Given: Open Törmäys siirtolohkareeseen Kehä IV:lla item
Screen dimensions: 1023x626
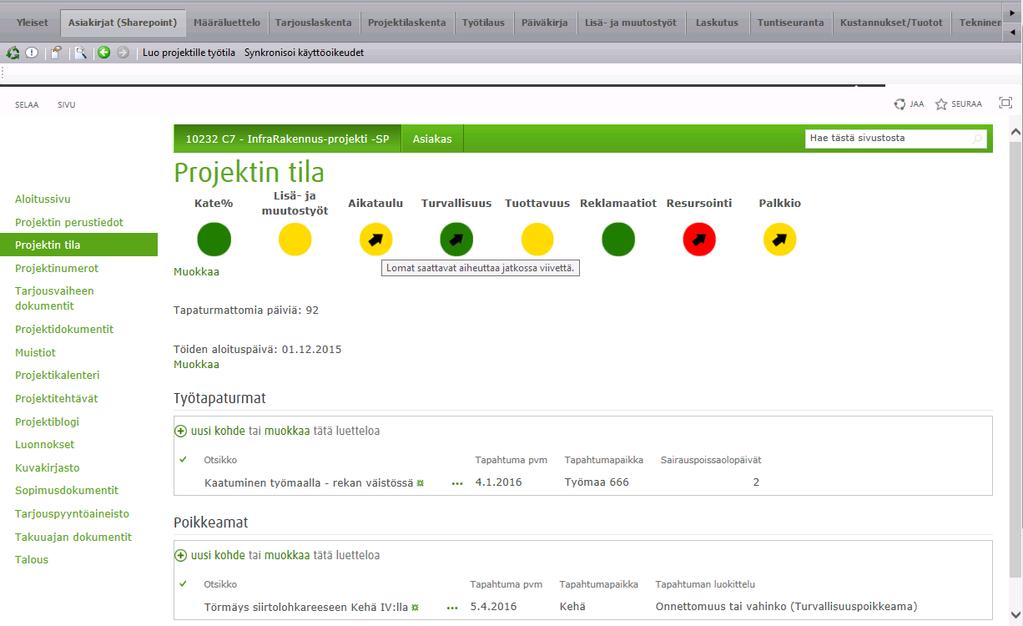Looking at the screenshot, I should click(306, 607).
